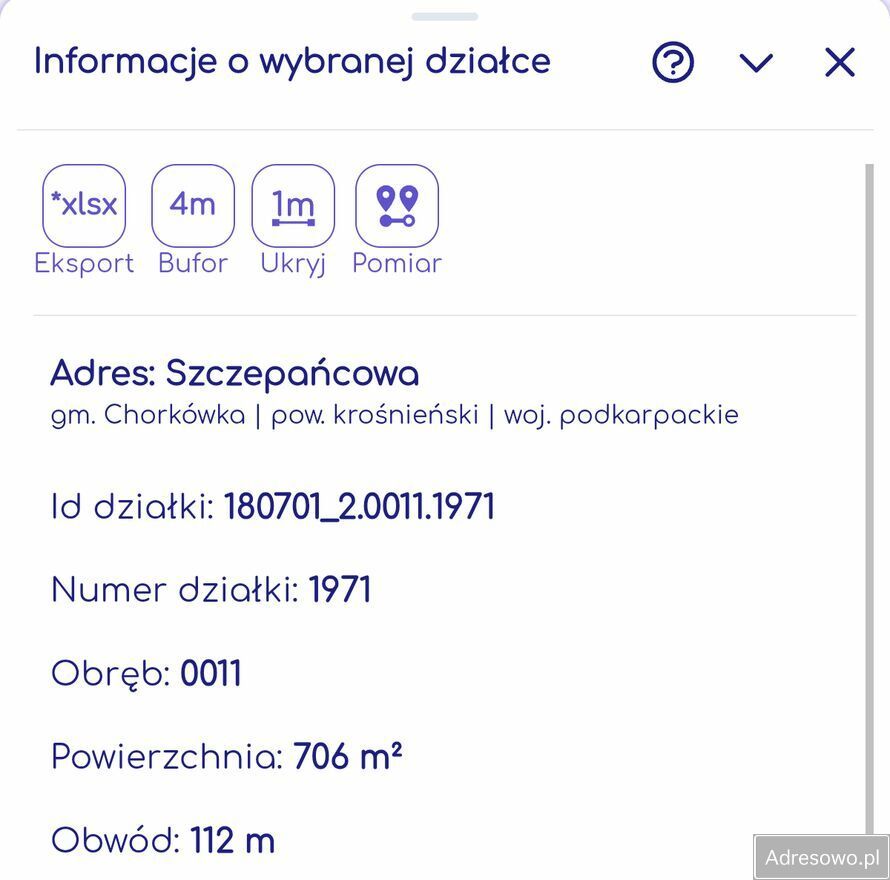Toggle the 4m buffer around the parcel

click(x=192, y=204)
